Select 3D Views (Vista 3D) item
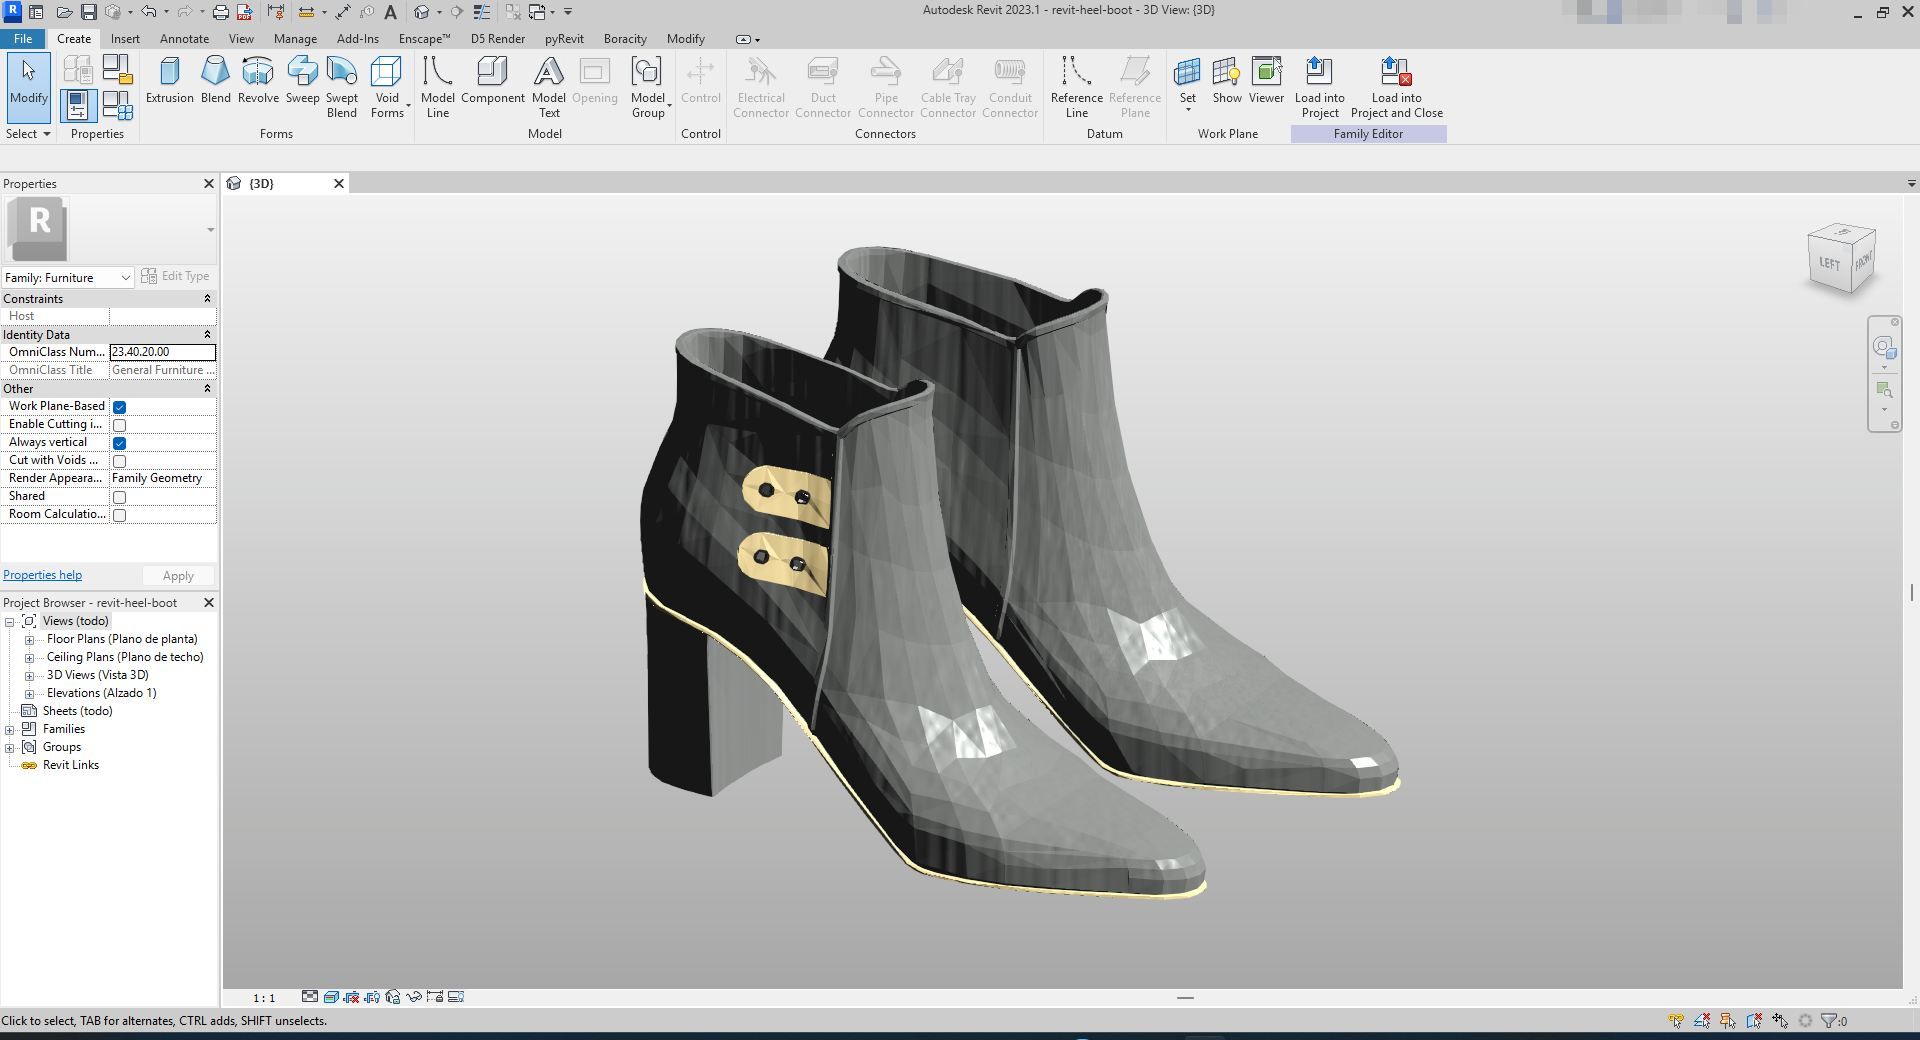The width and height of the screenshot is (1920, 1040). [97, 675]
